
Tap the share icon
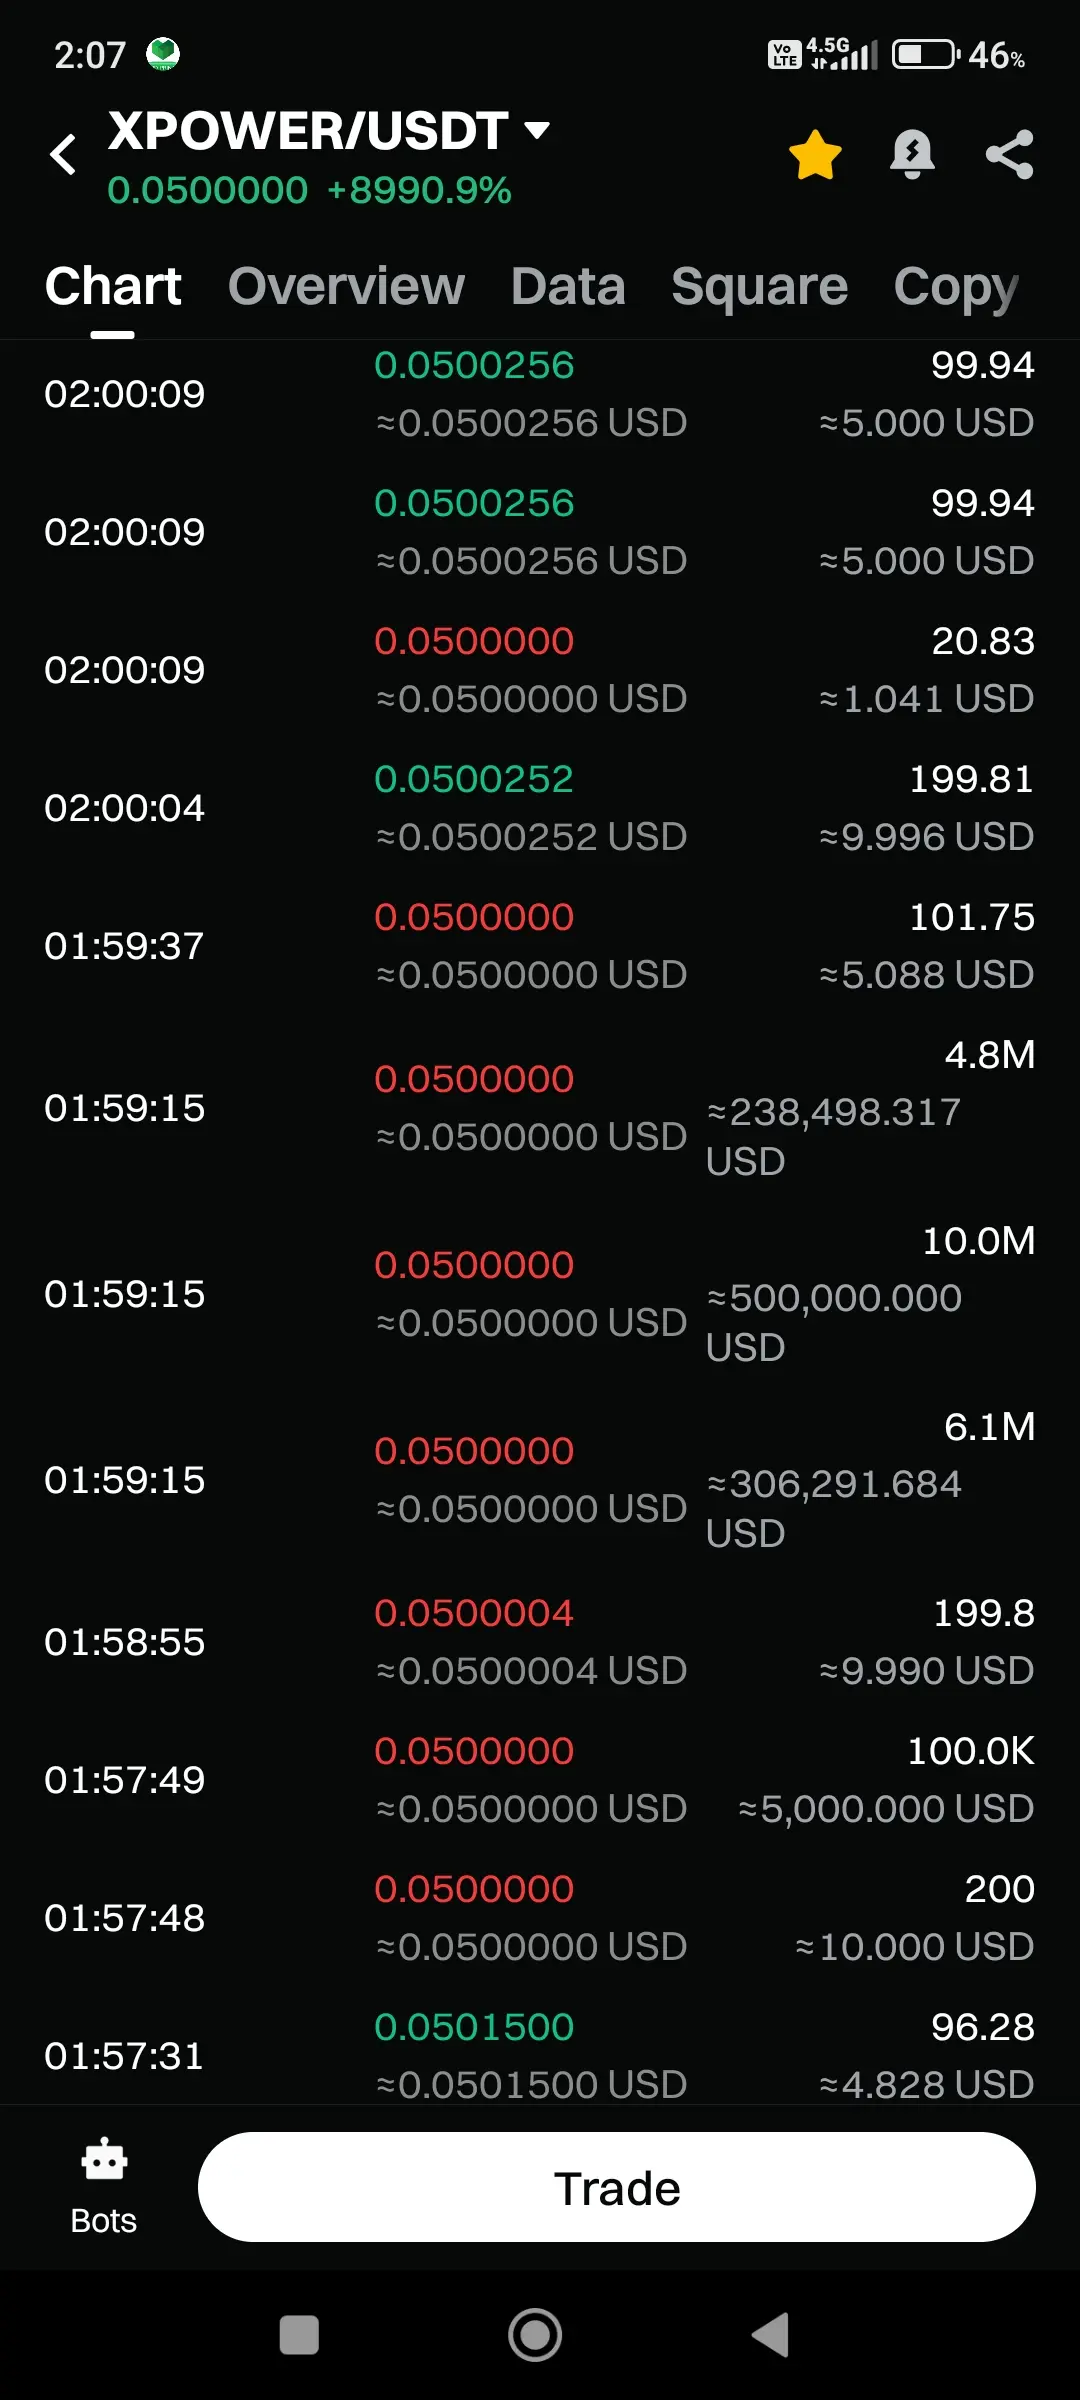point(1009,155)
